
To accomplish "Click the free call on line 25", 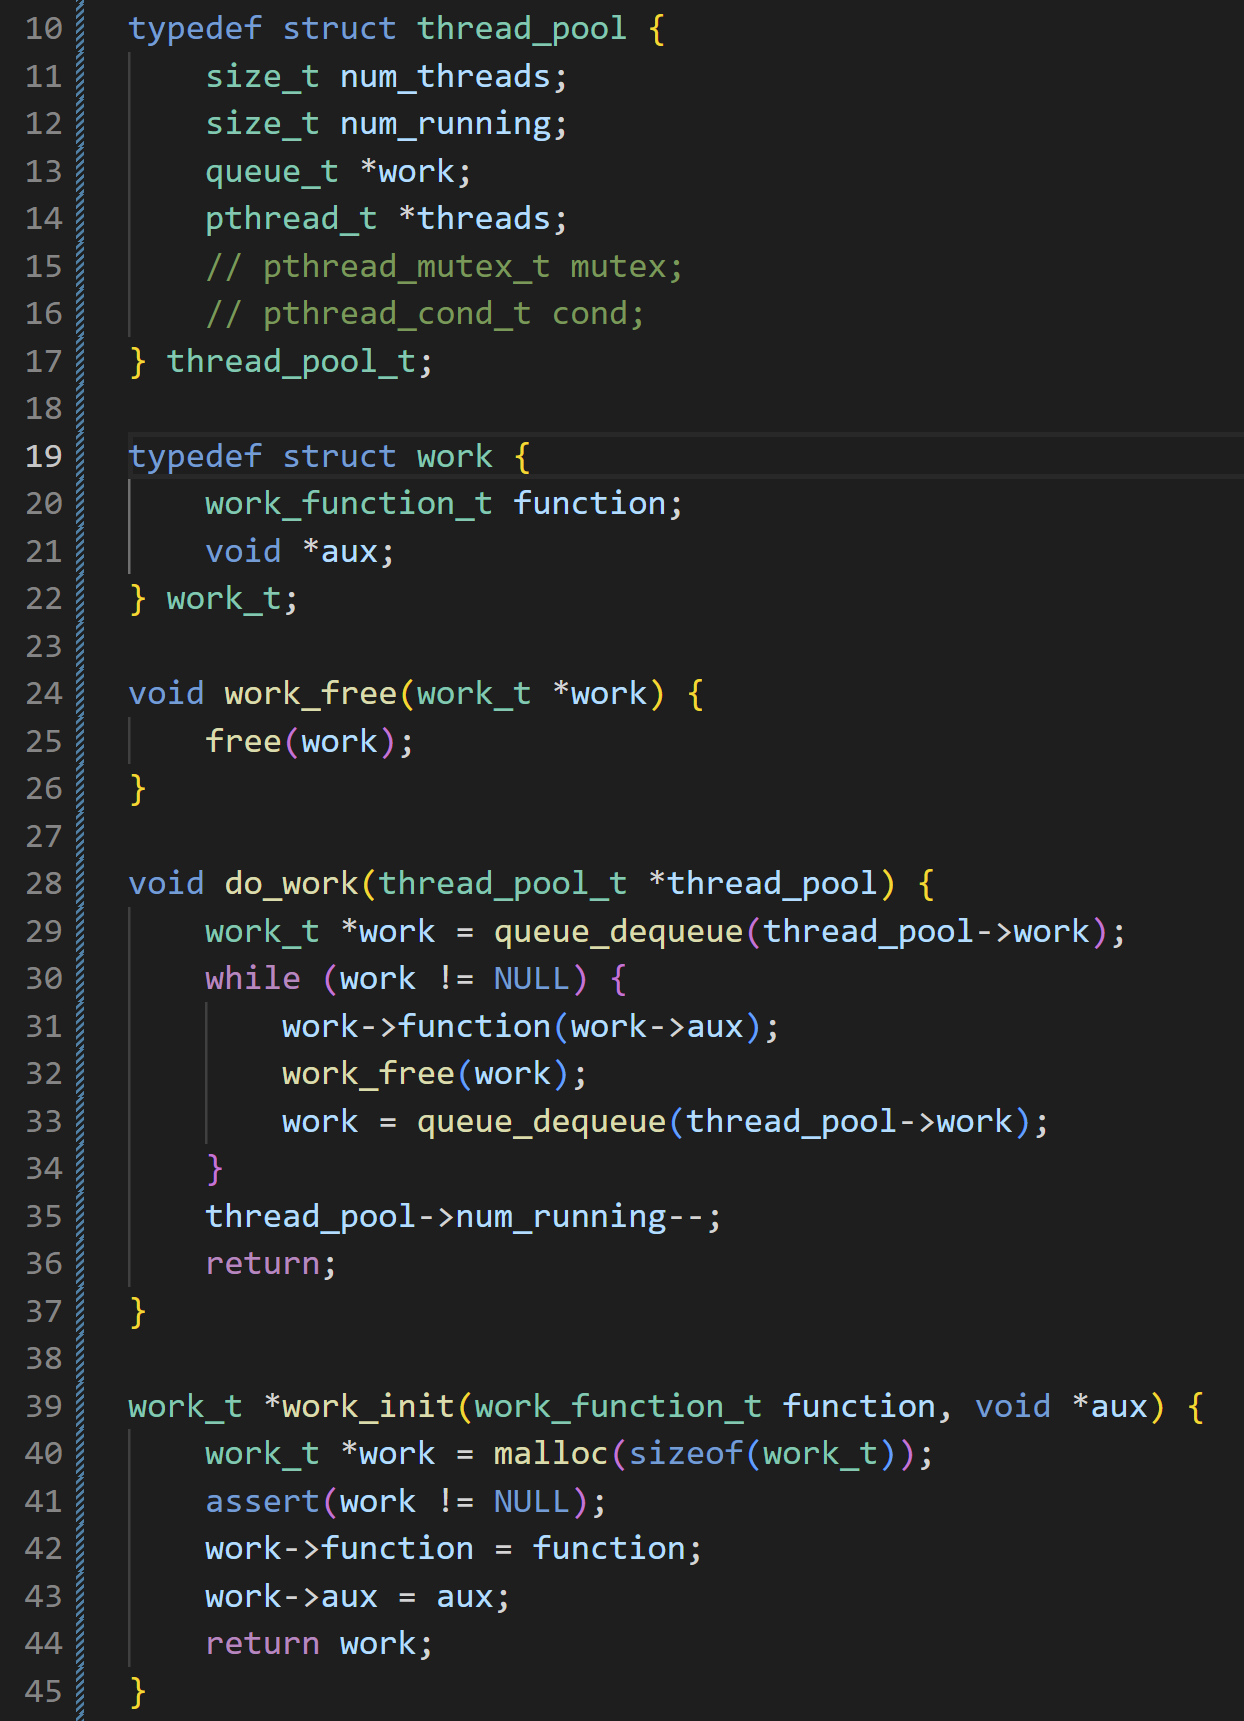I will click(243, 742).
